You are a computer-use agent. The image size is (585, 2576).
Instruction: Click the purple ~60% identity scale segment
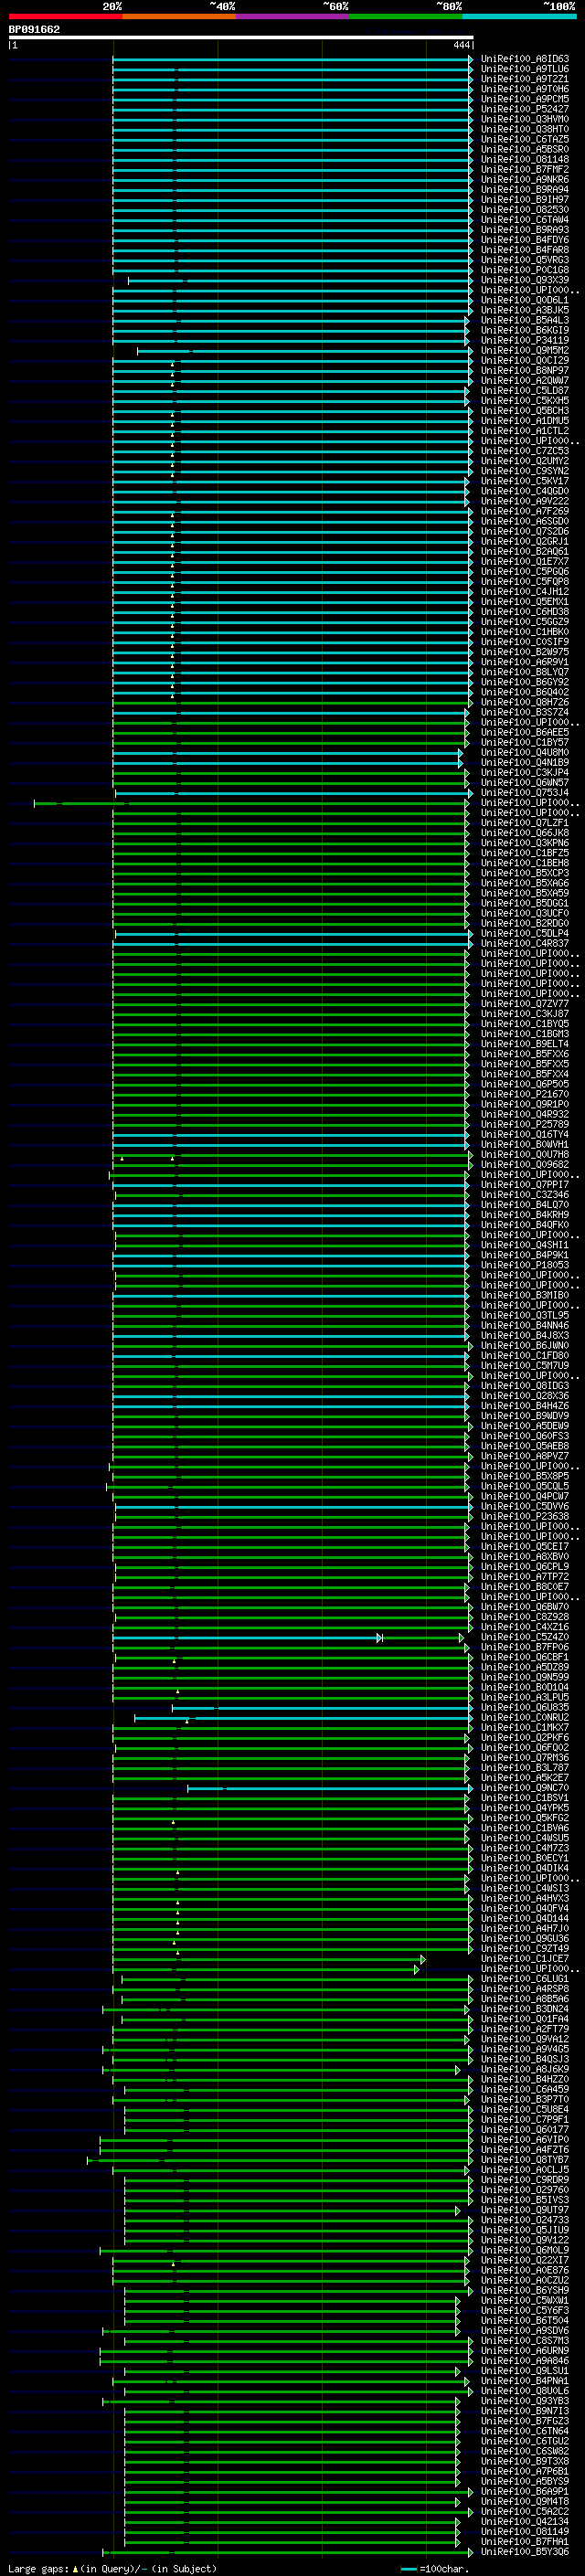pos(292,16)
